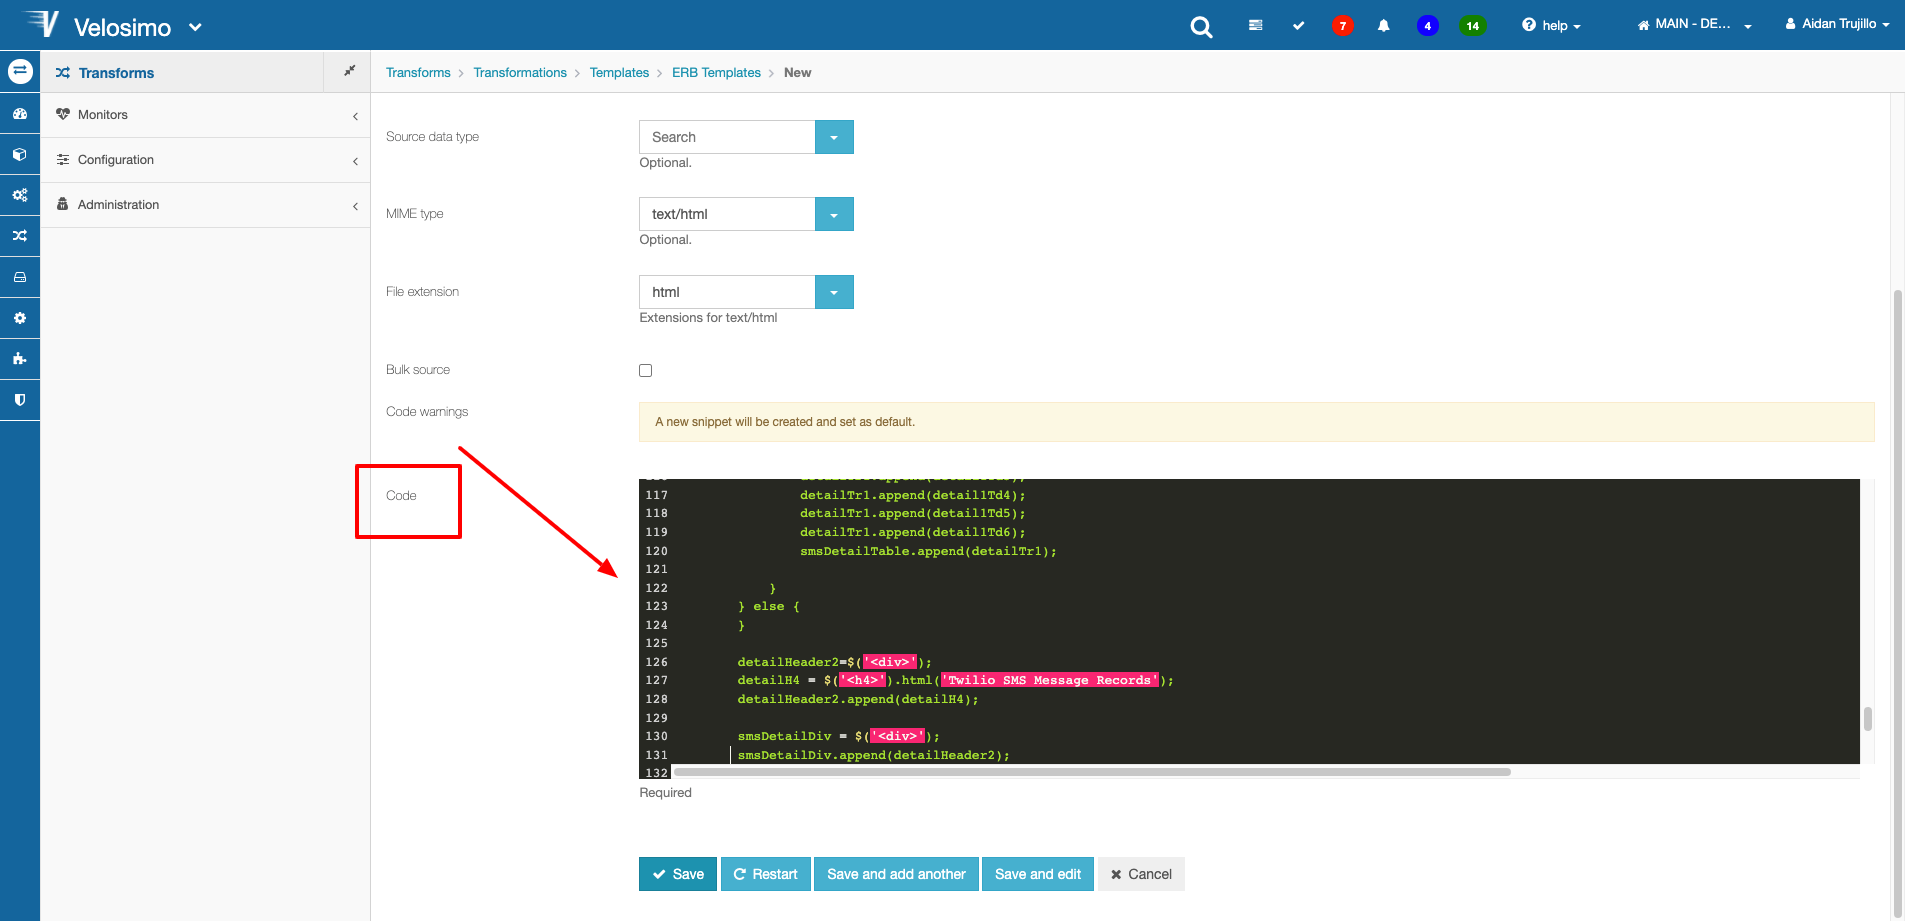
Task: Go to Transformations breadcrumb link
Action: (x=520, y=73)
